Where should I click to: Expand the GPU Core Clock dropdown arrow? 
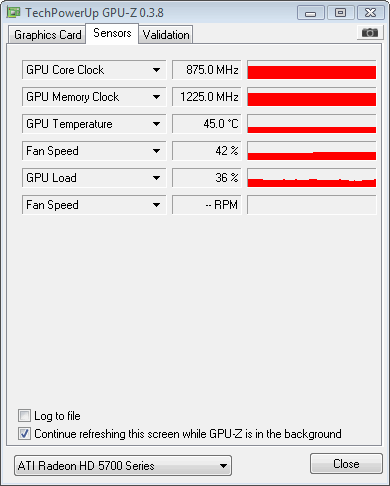(156, 70)
